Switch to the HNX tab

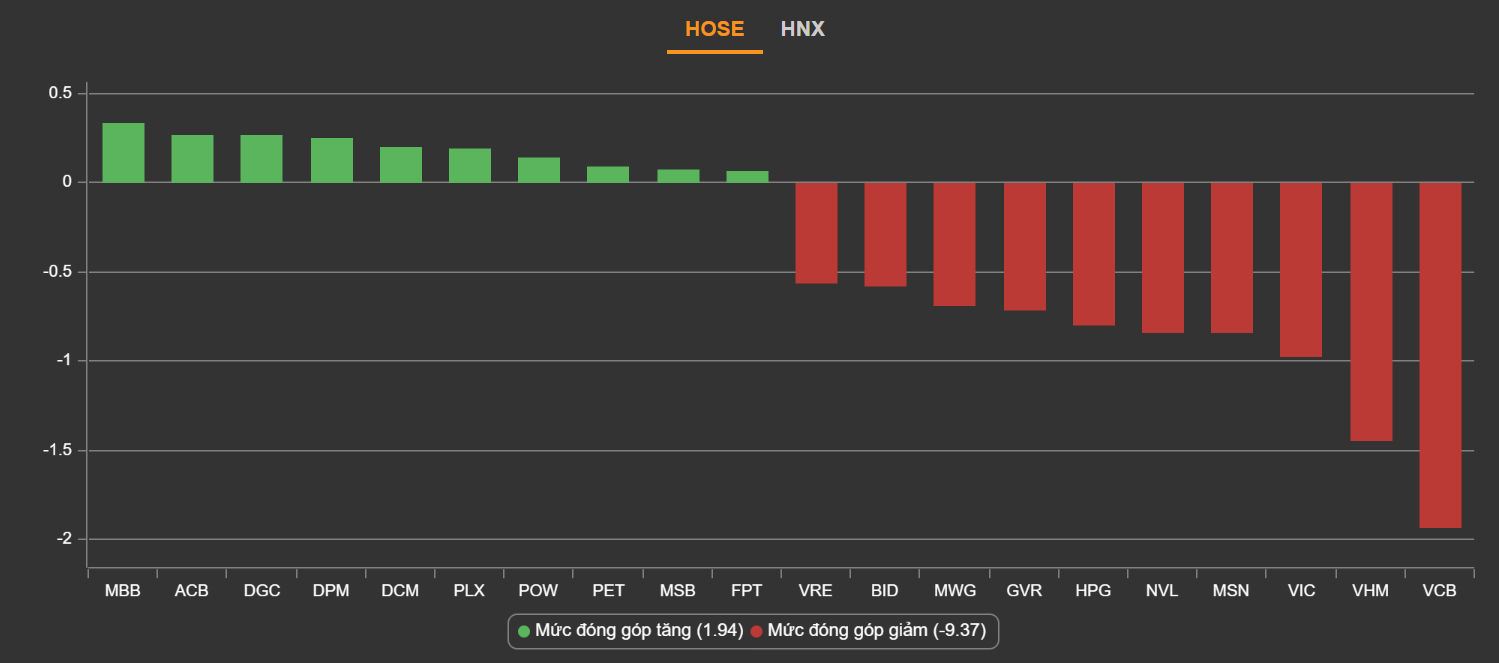[802, 29]
